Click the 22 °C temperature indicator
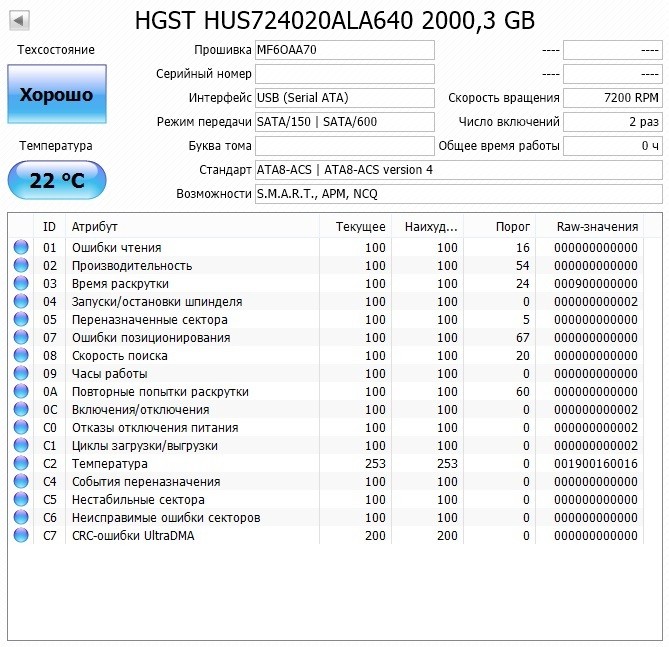The width and height of the screenshot is (669, 647). coord(57,180)
